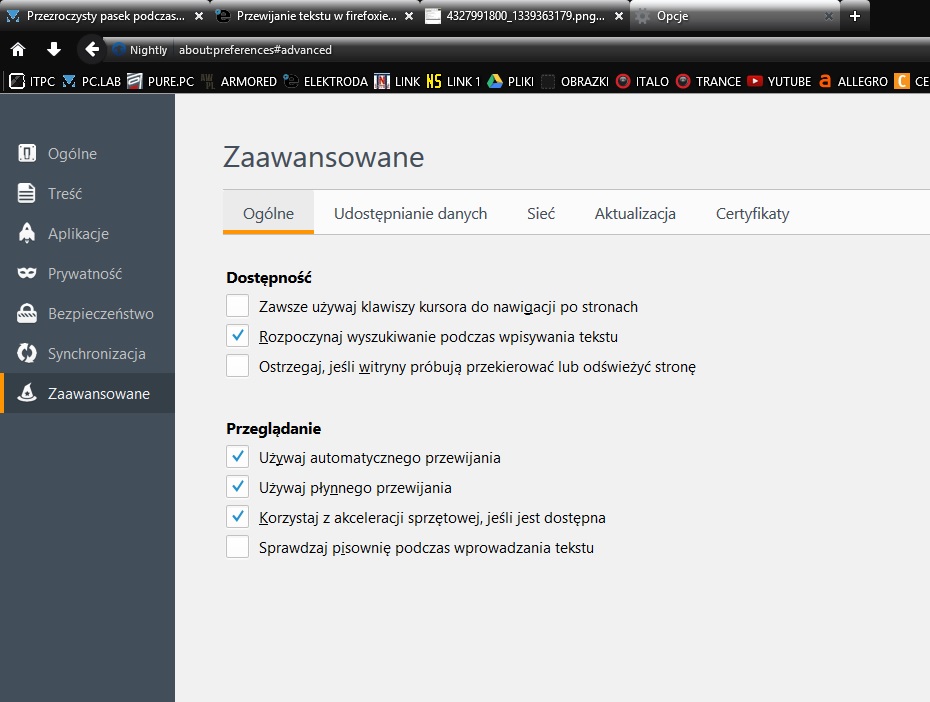Screen dimensions: 930x702
Task: Switch to 'Przezroczysty pasek podczas' browser tab
Action: point(106,16)
